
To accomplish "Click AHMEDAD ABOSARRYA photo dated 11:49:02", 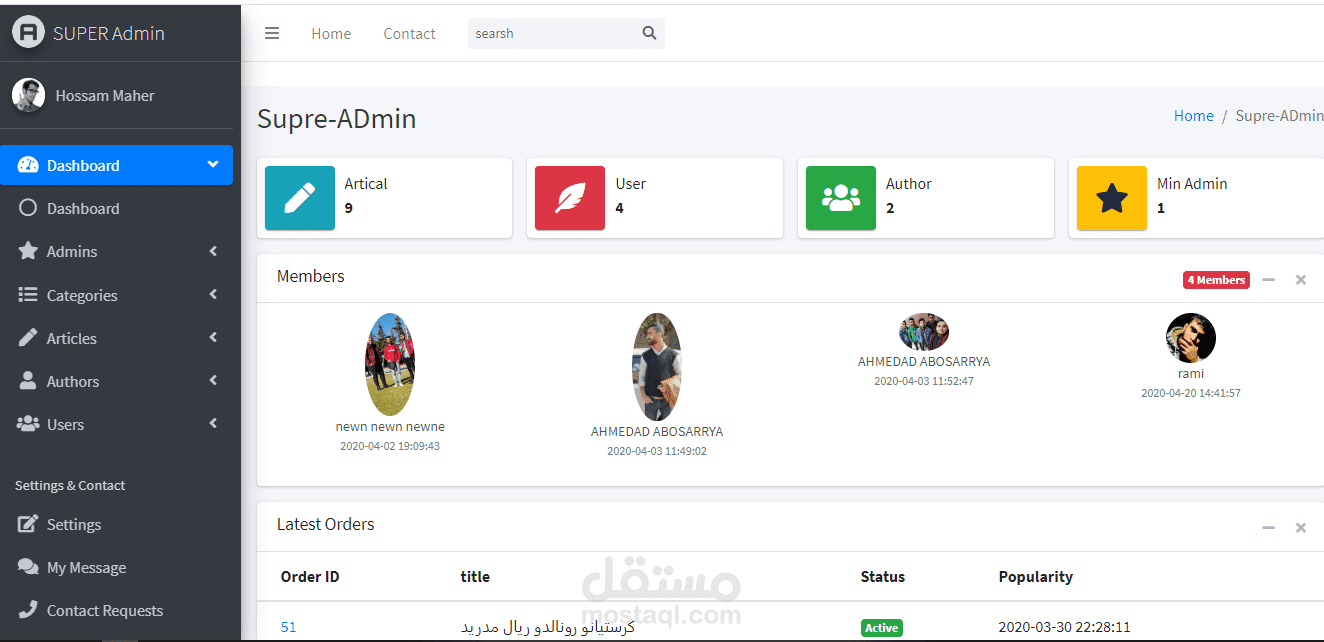I will point(657,367).
